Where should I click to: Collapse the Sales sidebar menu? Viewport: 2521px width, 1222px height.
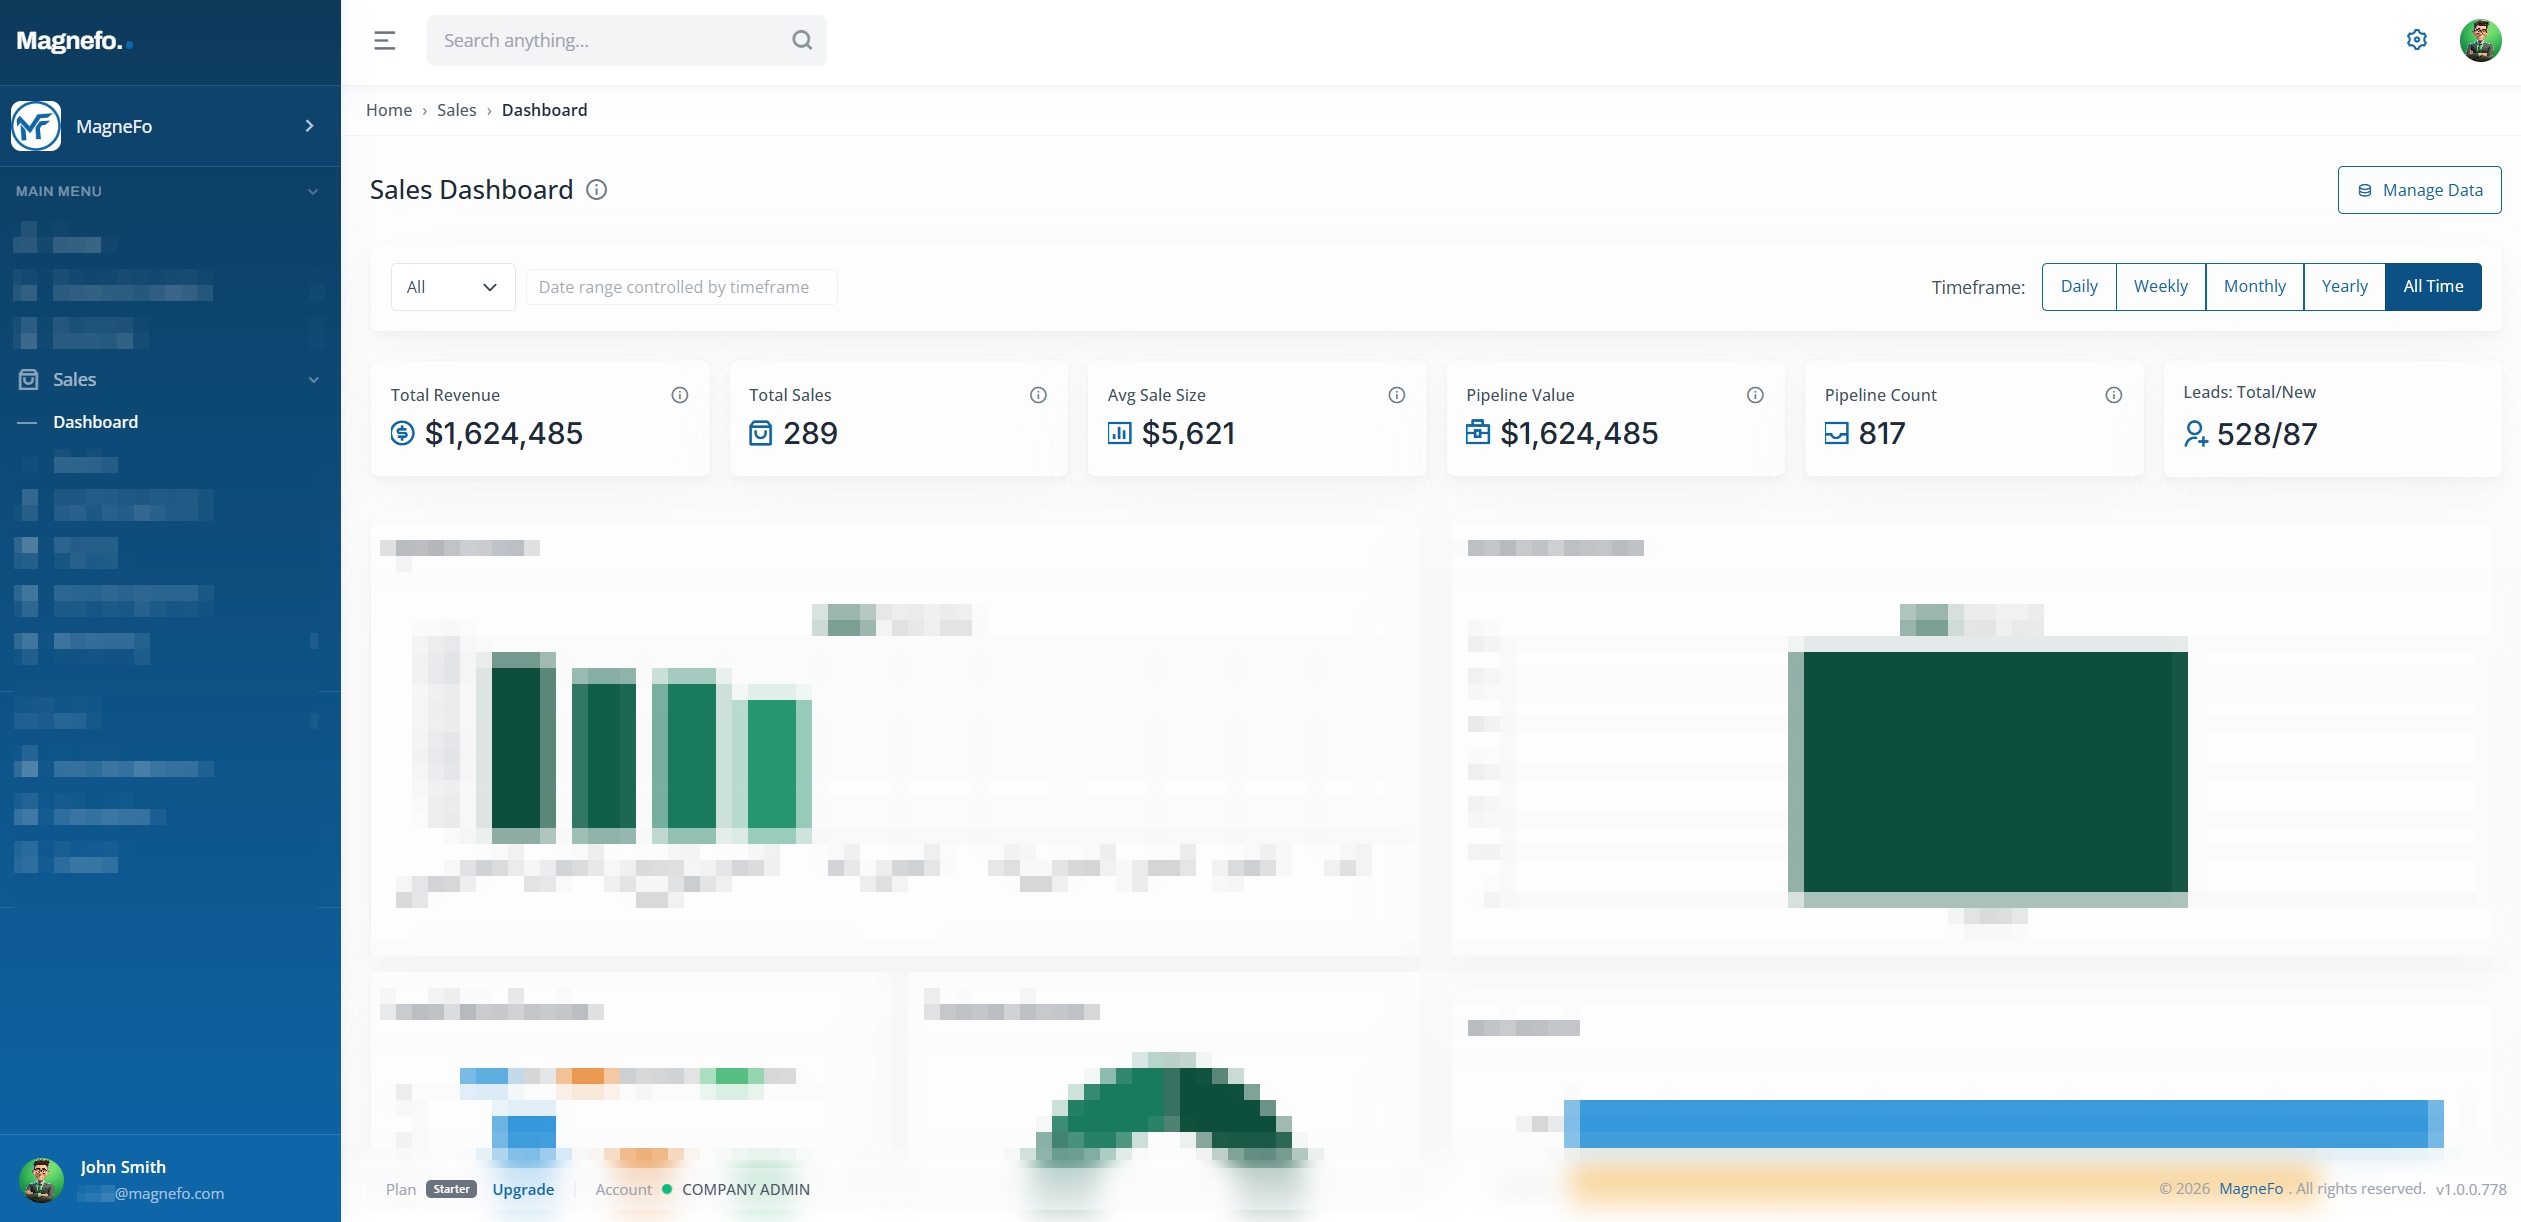pyautogui.click(x=313, y=380)
